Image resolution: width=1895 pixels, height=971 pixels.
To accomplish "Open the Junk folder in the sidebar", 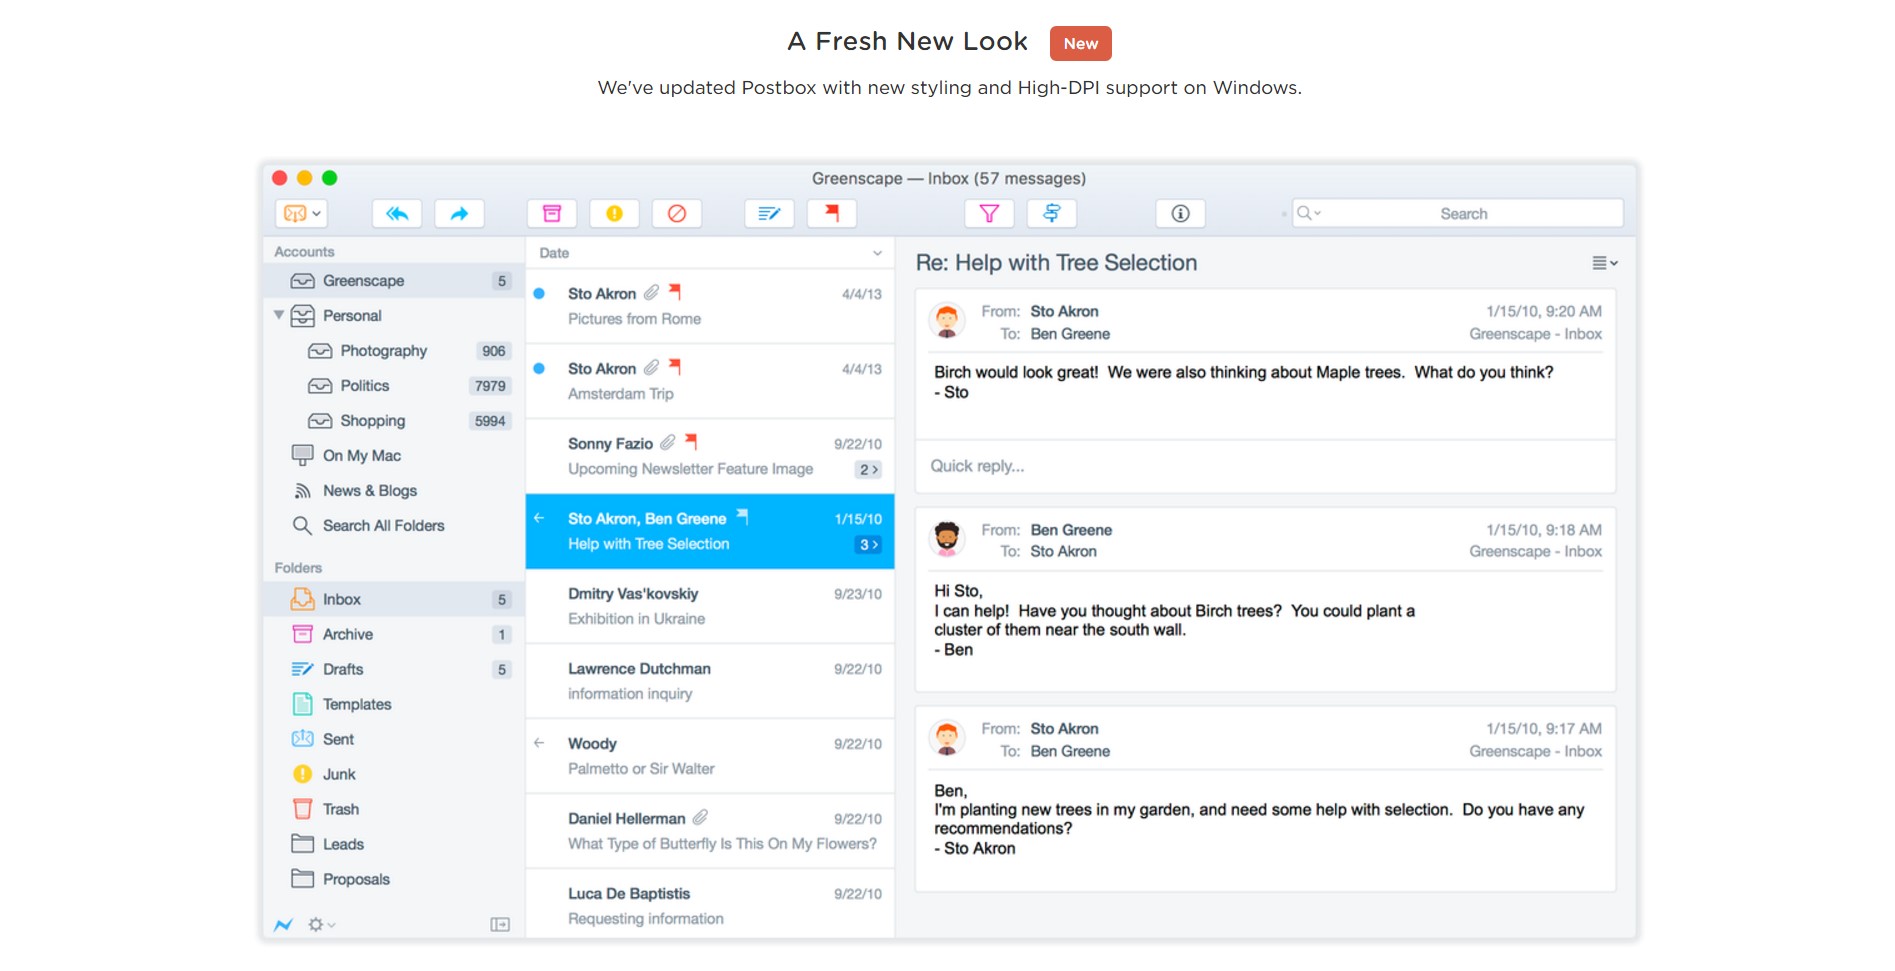I will 394,774.
